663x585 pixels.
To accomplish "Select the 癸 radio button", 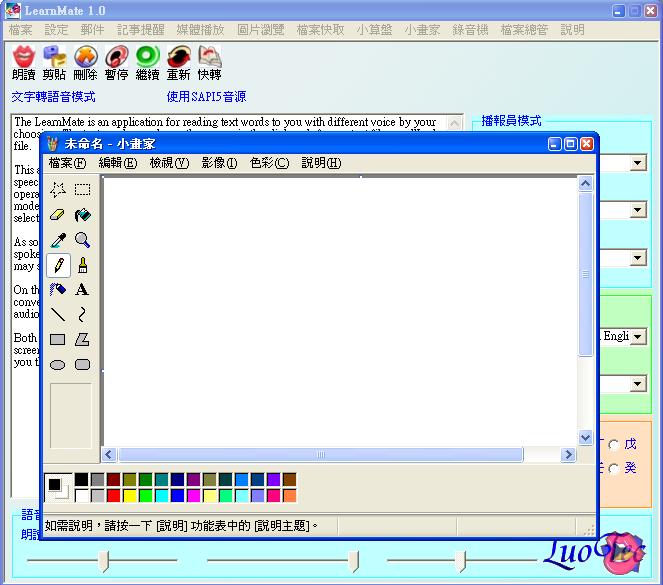I will pos(614,468).
